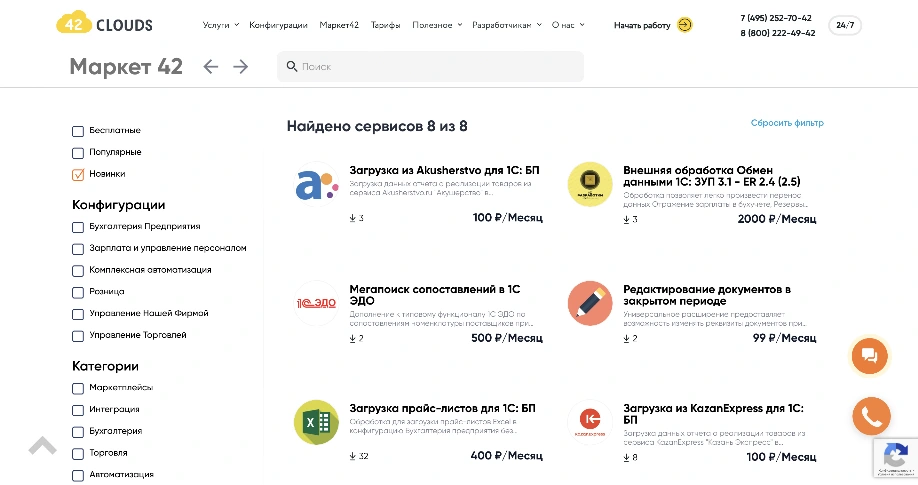Click the Поиск search field
The width and height of the screenshot is (918, 485).
click(x=430, y=67)
